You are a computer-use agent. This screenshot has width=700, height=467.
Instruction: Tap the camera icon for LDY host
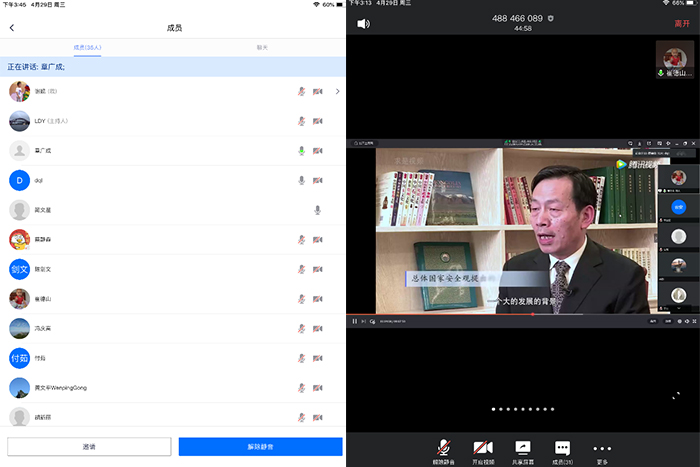318,121
